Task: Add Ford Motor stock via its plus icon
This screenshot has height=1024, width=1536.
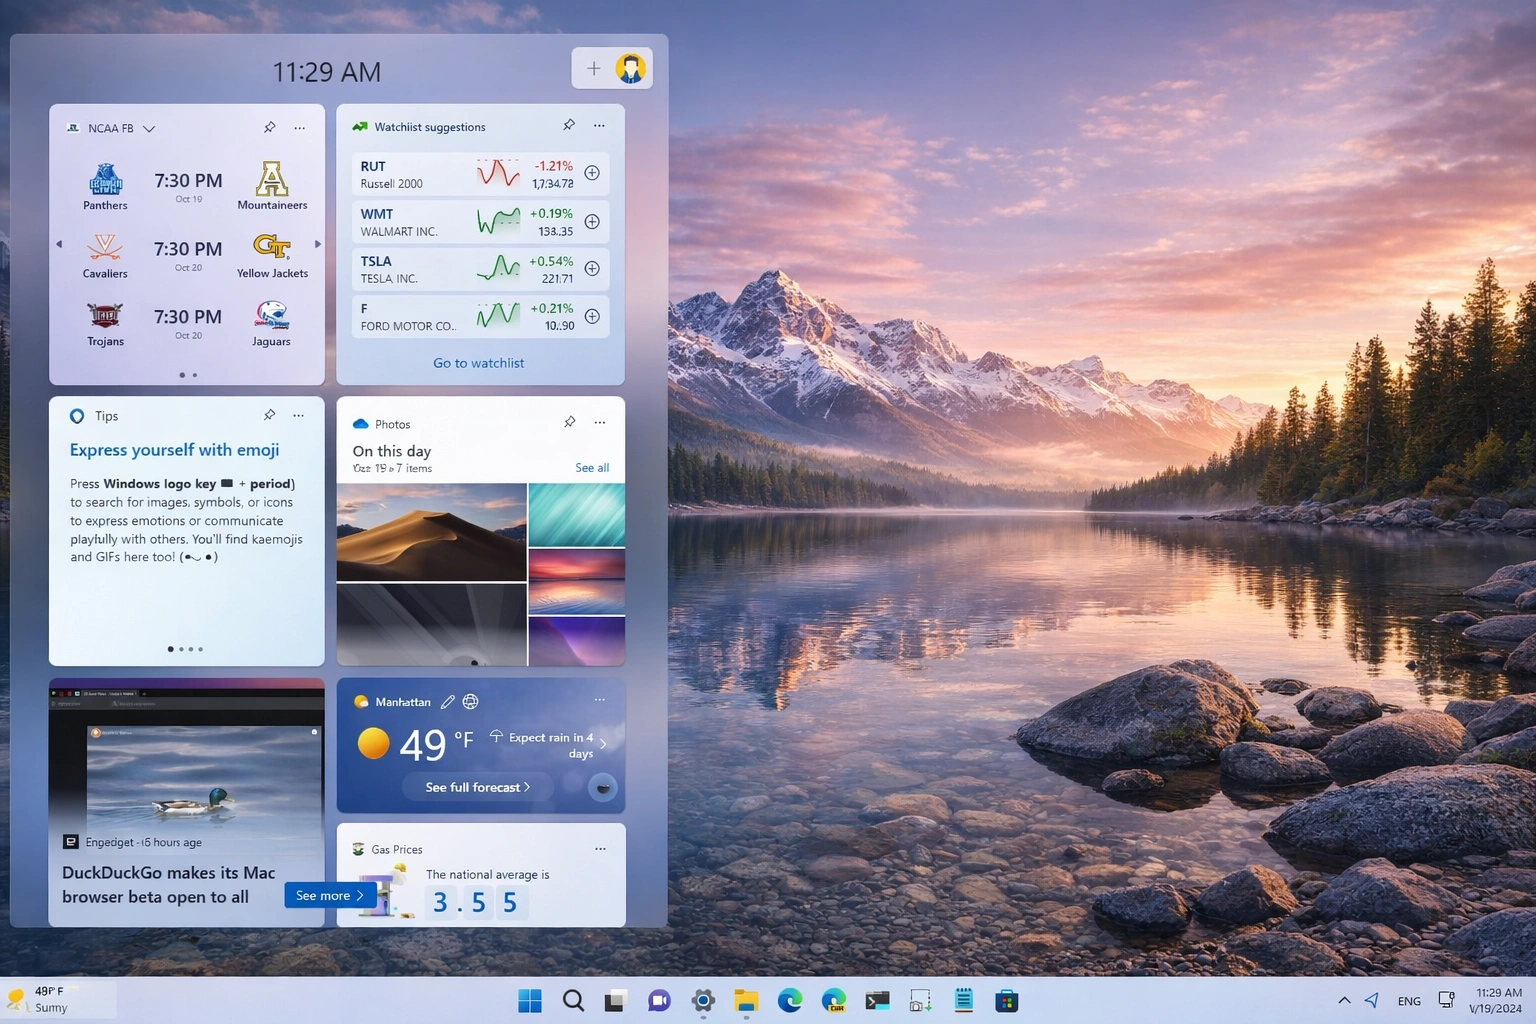Action: (x=591, y=316)
